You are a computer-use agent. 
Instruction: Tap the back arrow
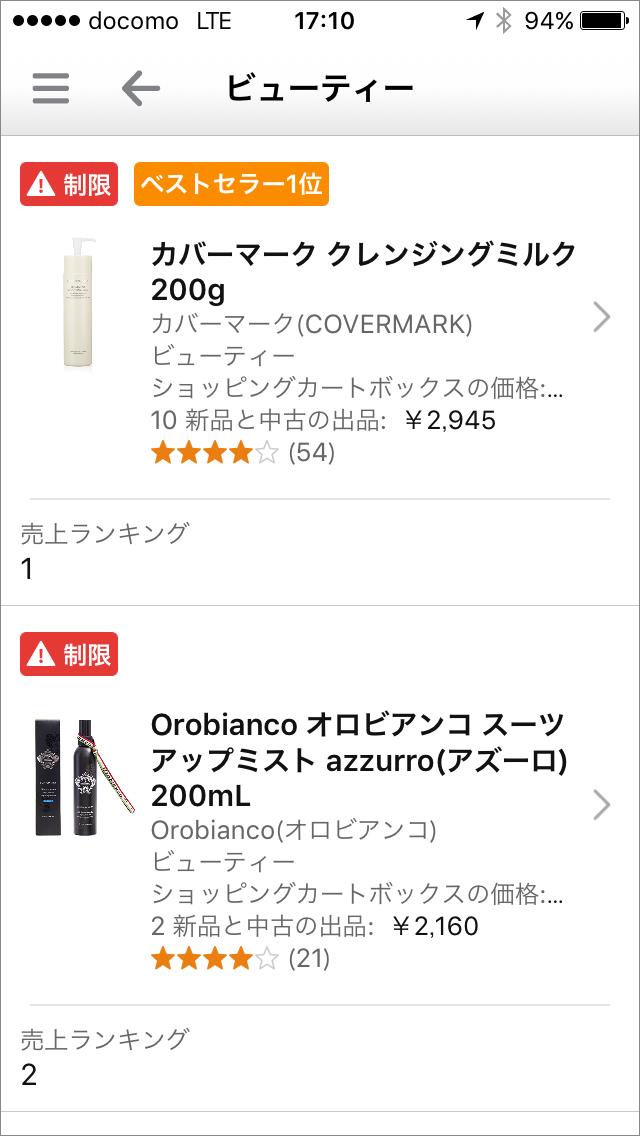point(140,89)
